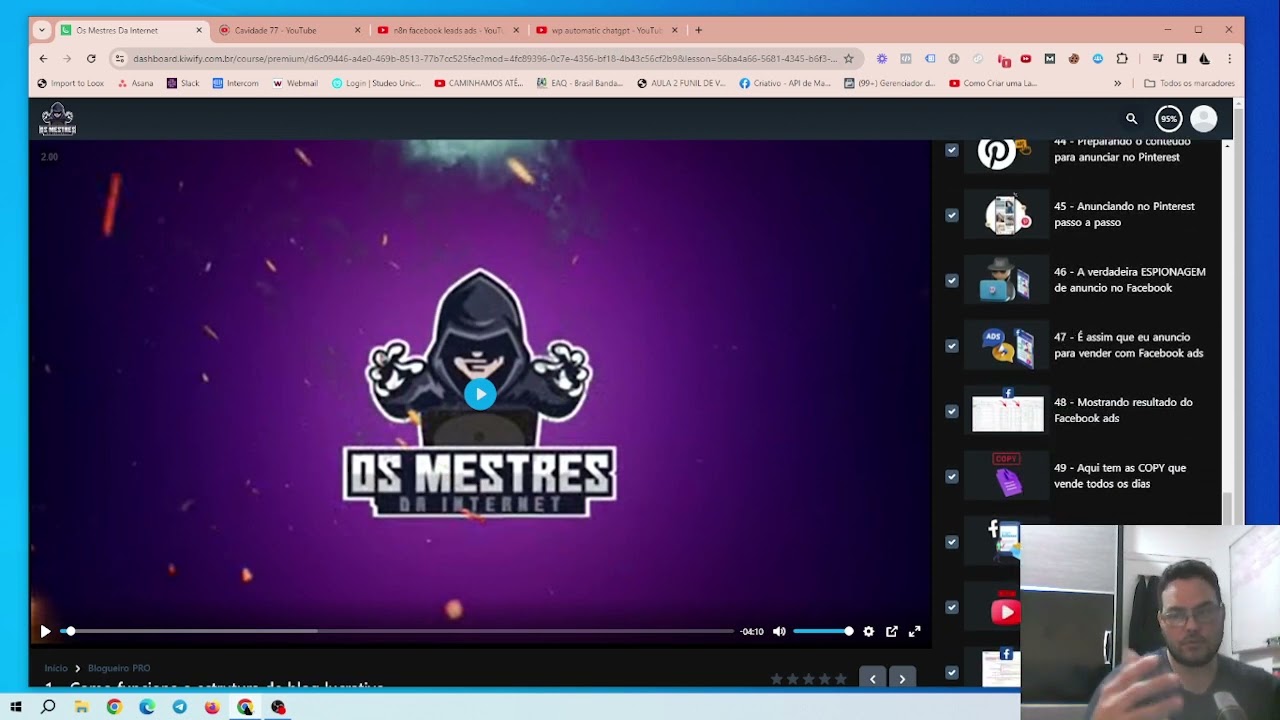Open the 95% course progress indicator
1280x720 pixels.
click(x=1168, y=119)
